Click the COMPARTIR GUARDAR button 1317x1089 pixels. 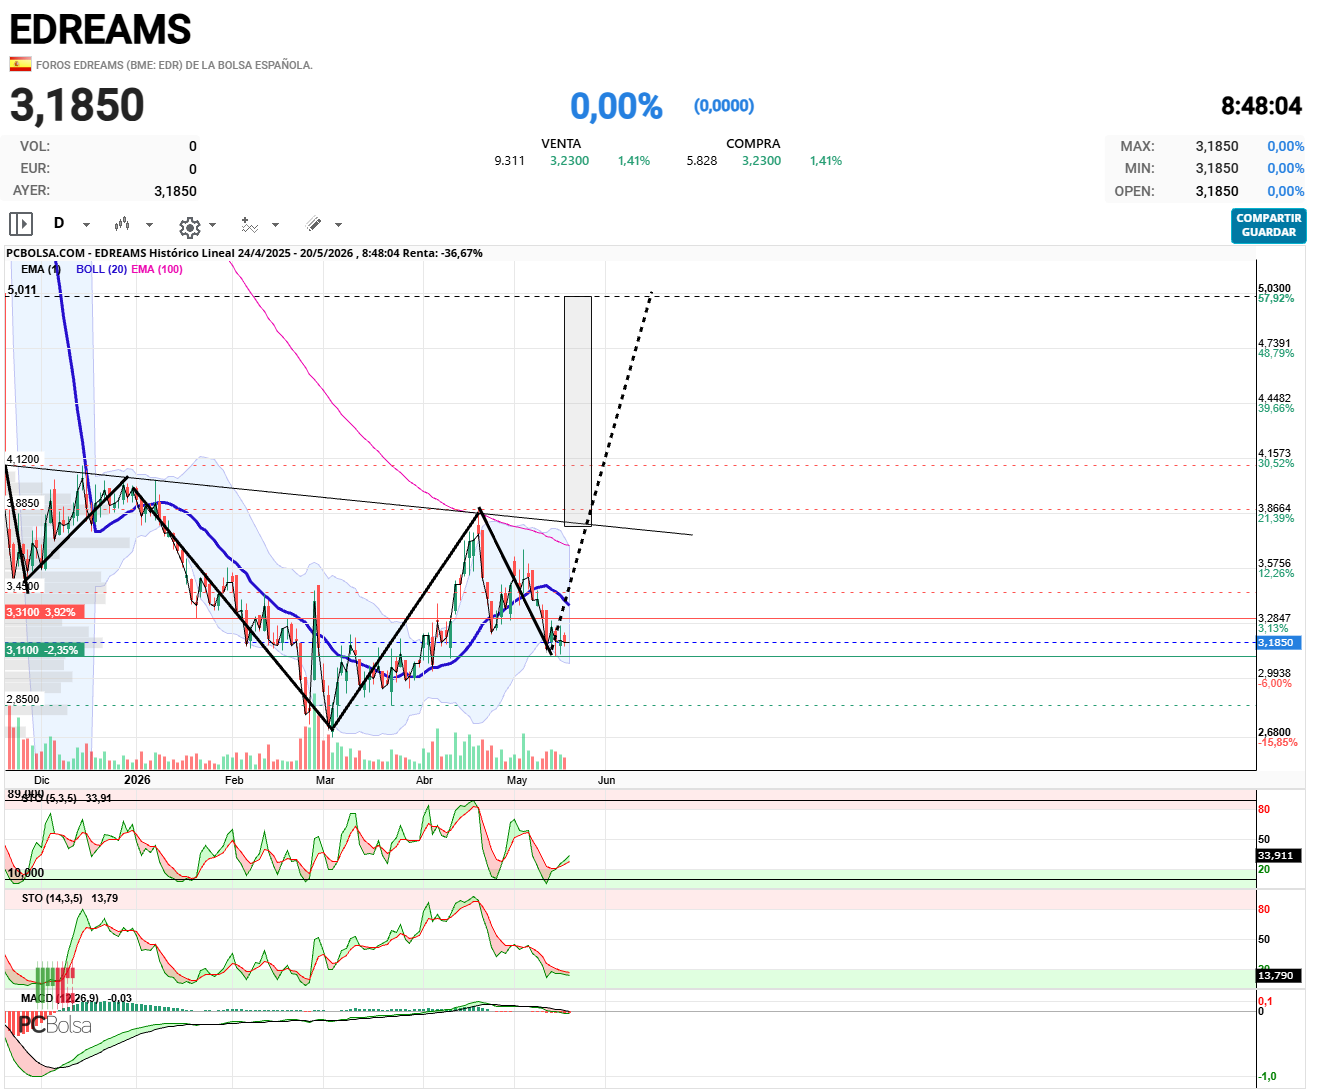click(x=1268, y=225)
